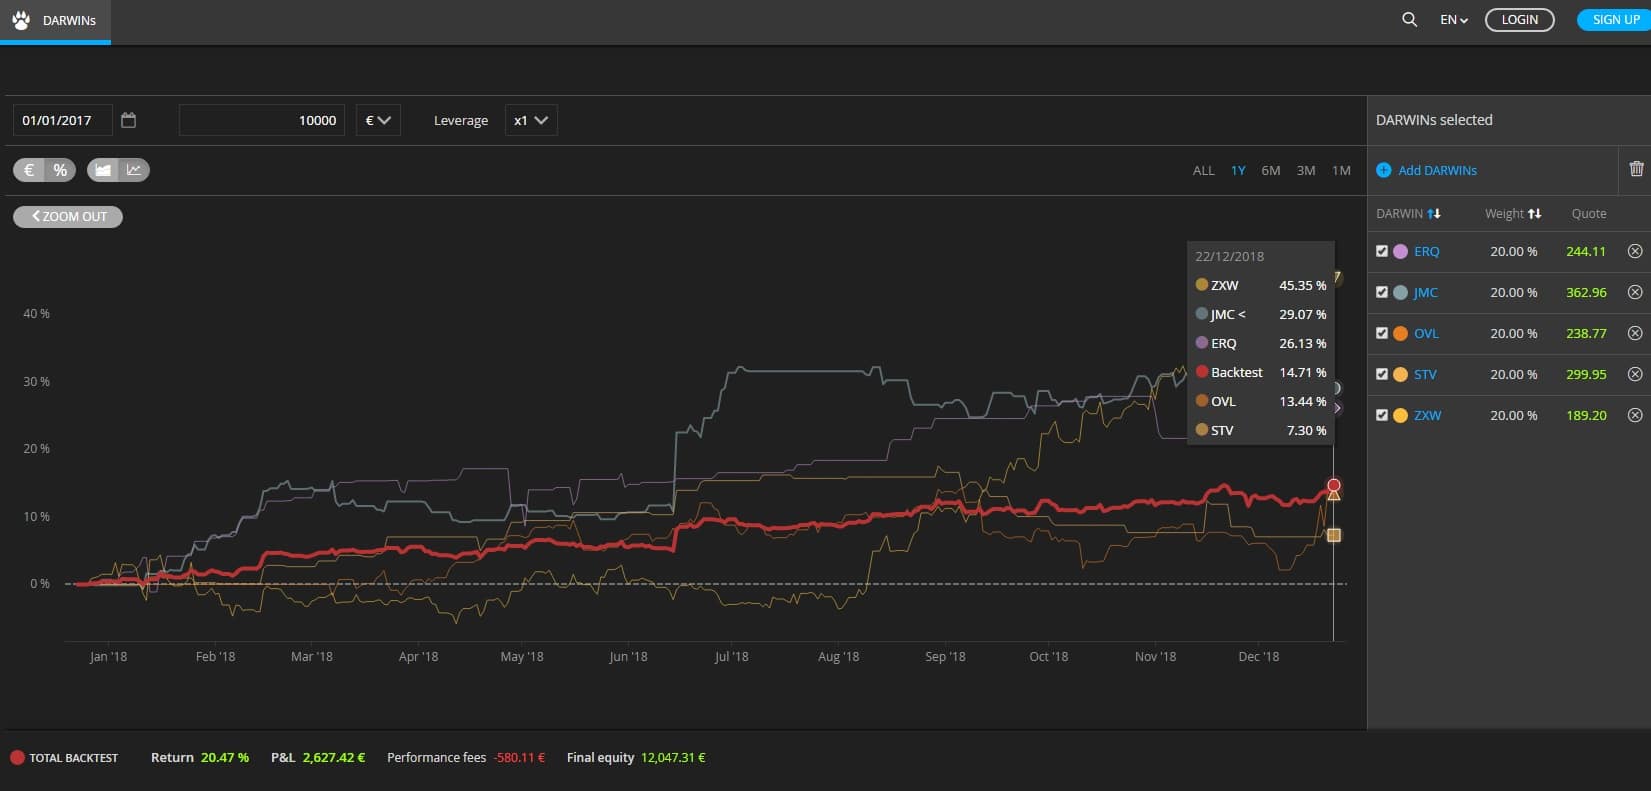
Task: Uncheck the ZXW checkbox
Action: pyautogui.click(x=1382, y=415)
